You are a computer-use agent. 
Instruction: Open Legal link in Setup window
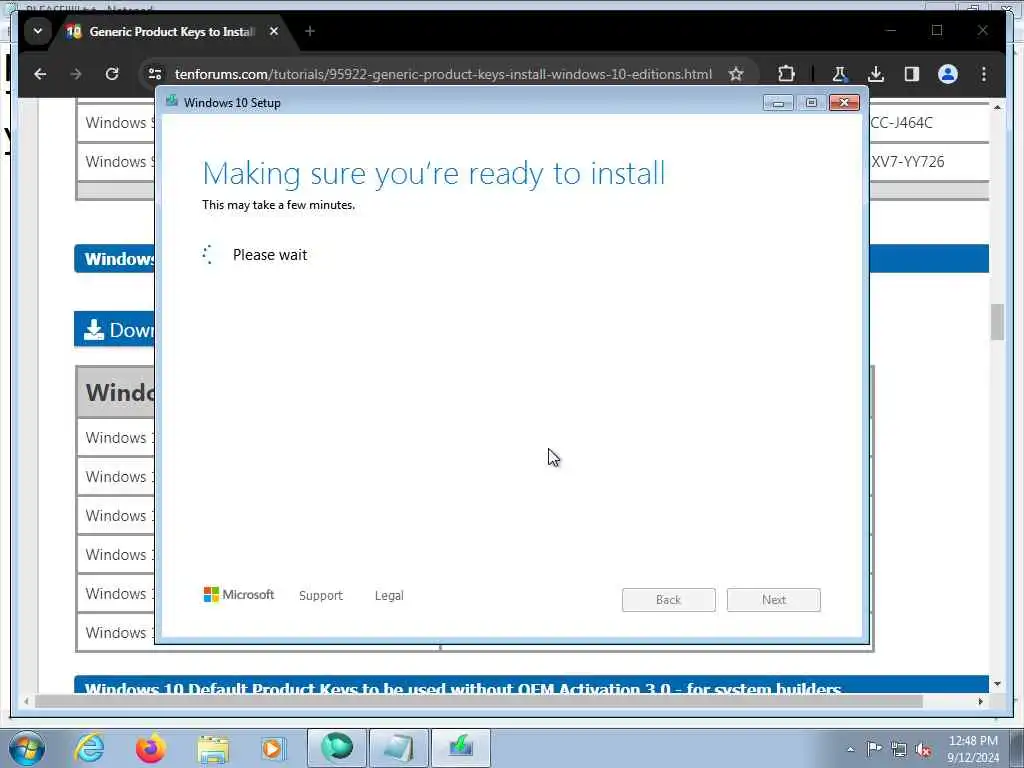[x=389, y=595]
